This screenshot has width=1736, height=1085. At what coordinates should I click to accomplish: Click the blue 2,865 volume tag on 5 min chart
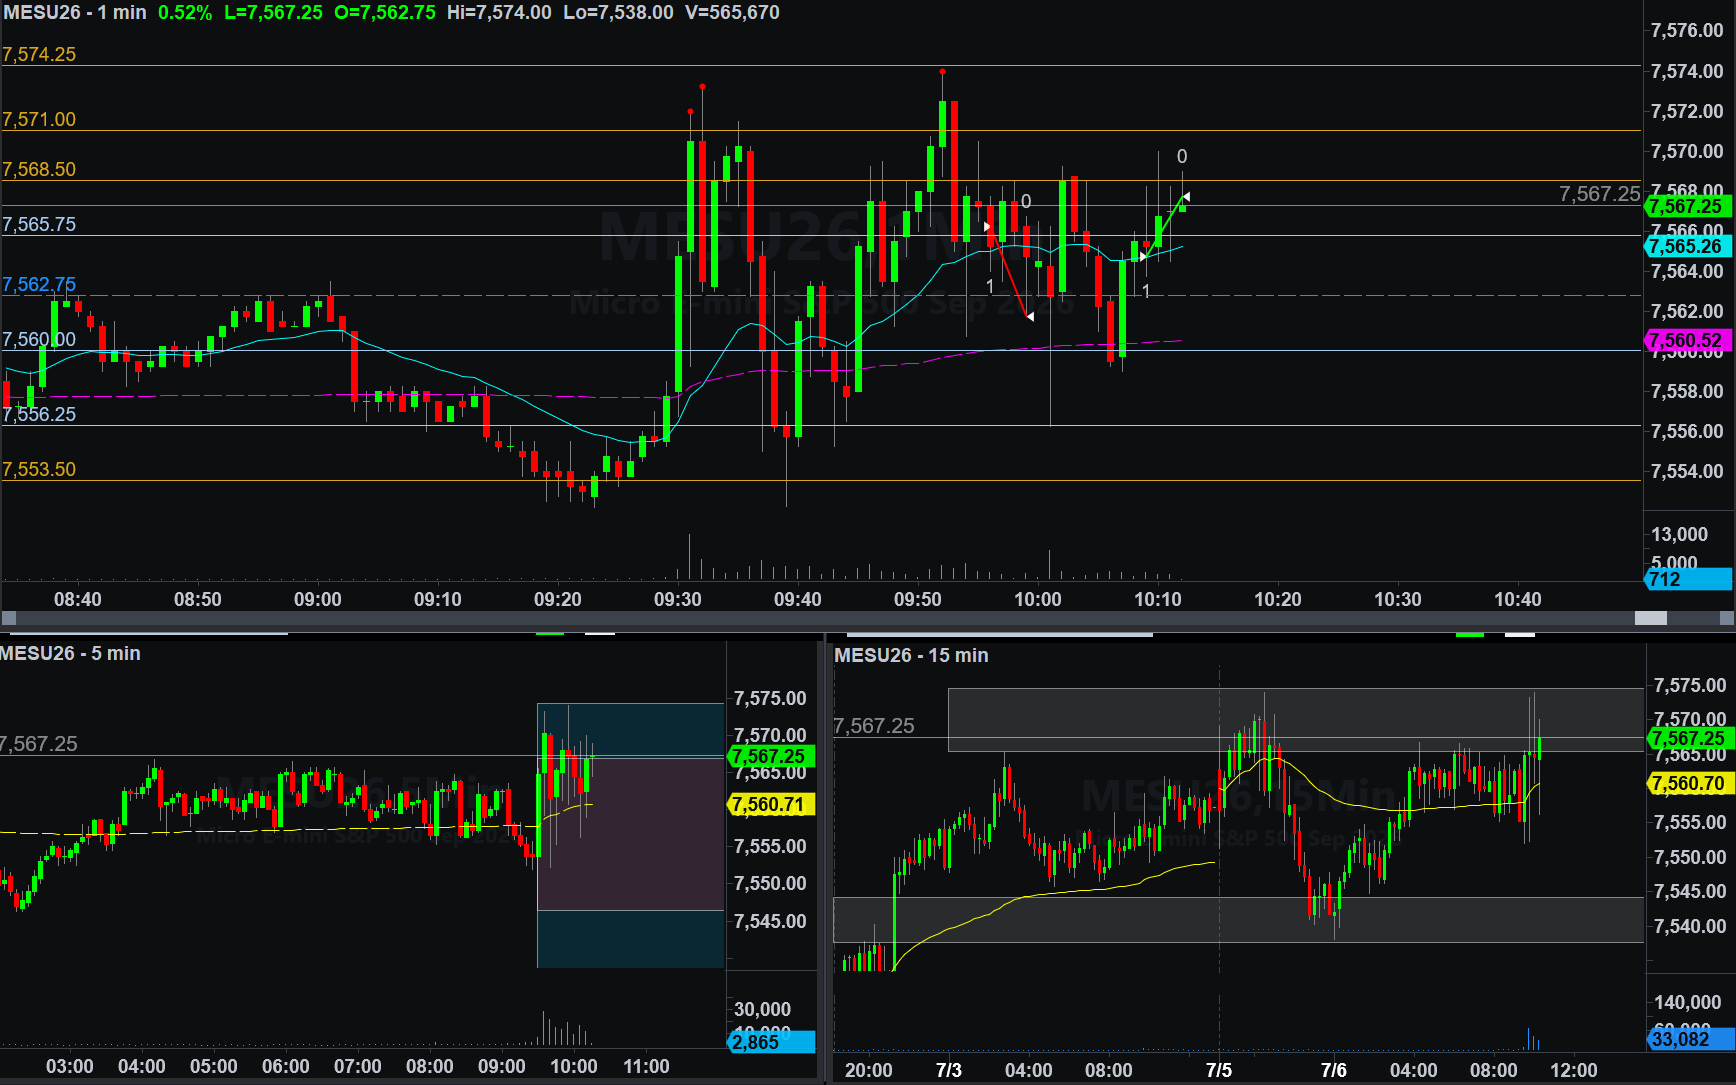click(x=772, y=1042)
